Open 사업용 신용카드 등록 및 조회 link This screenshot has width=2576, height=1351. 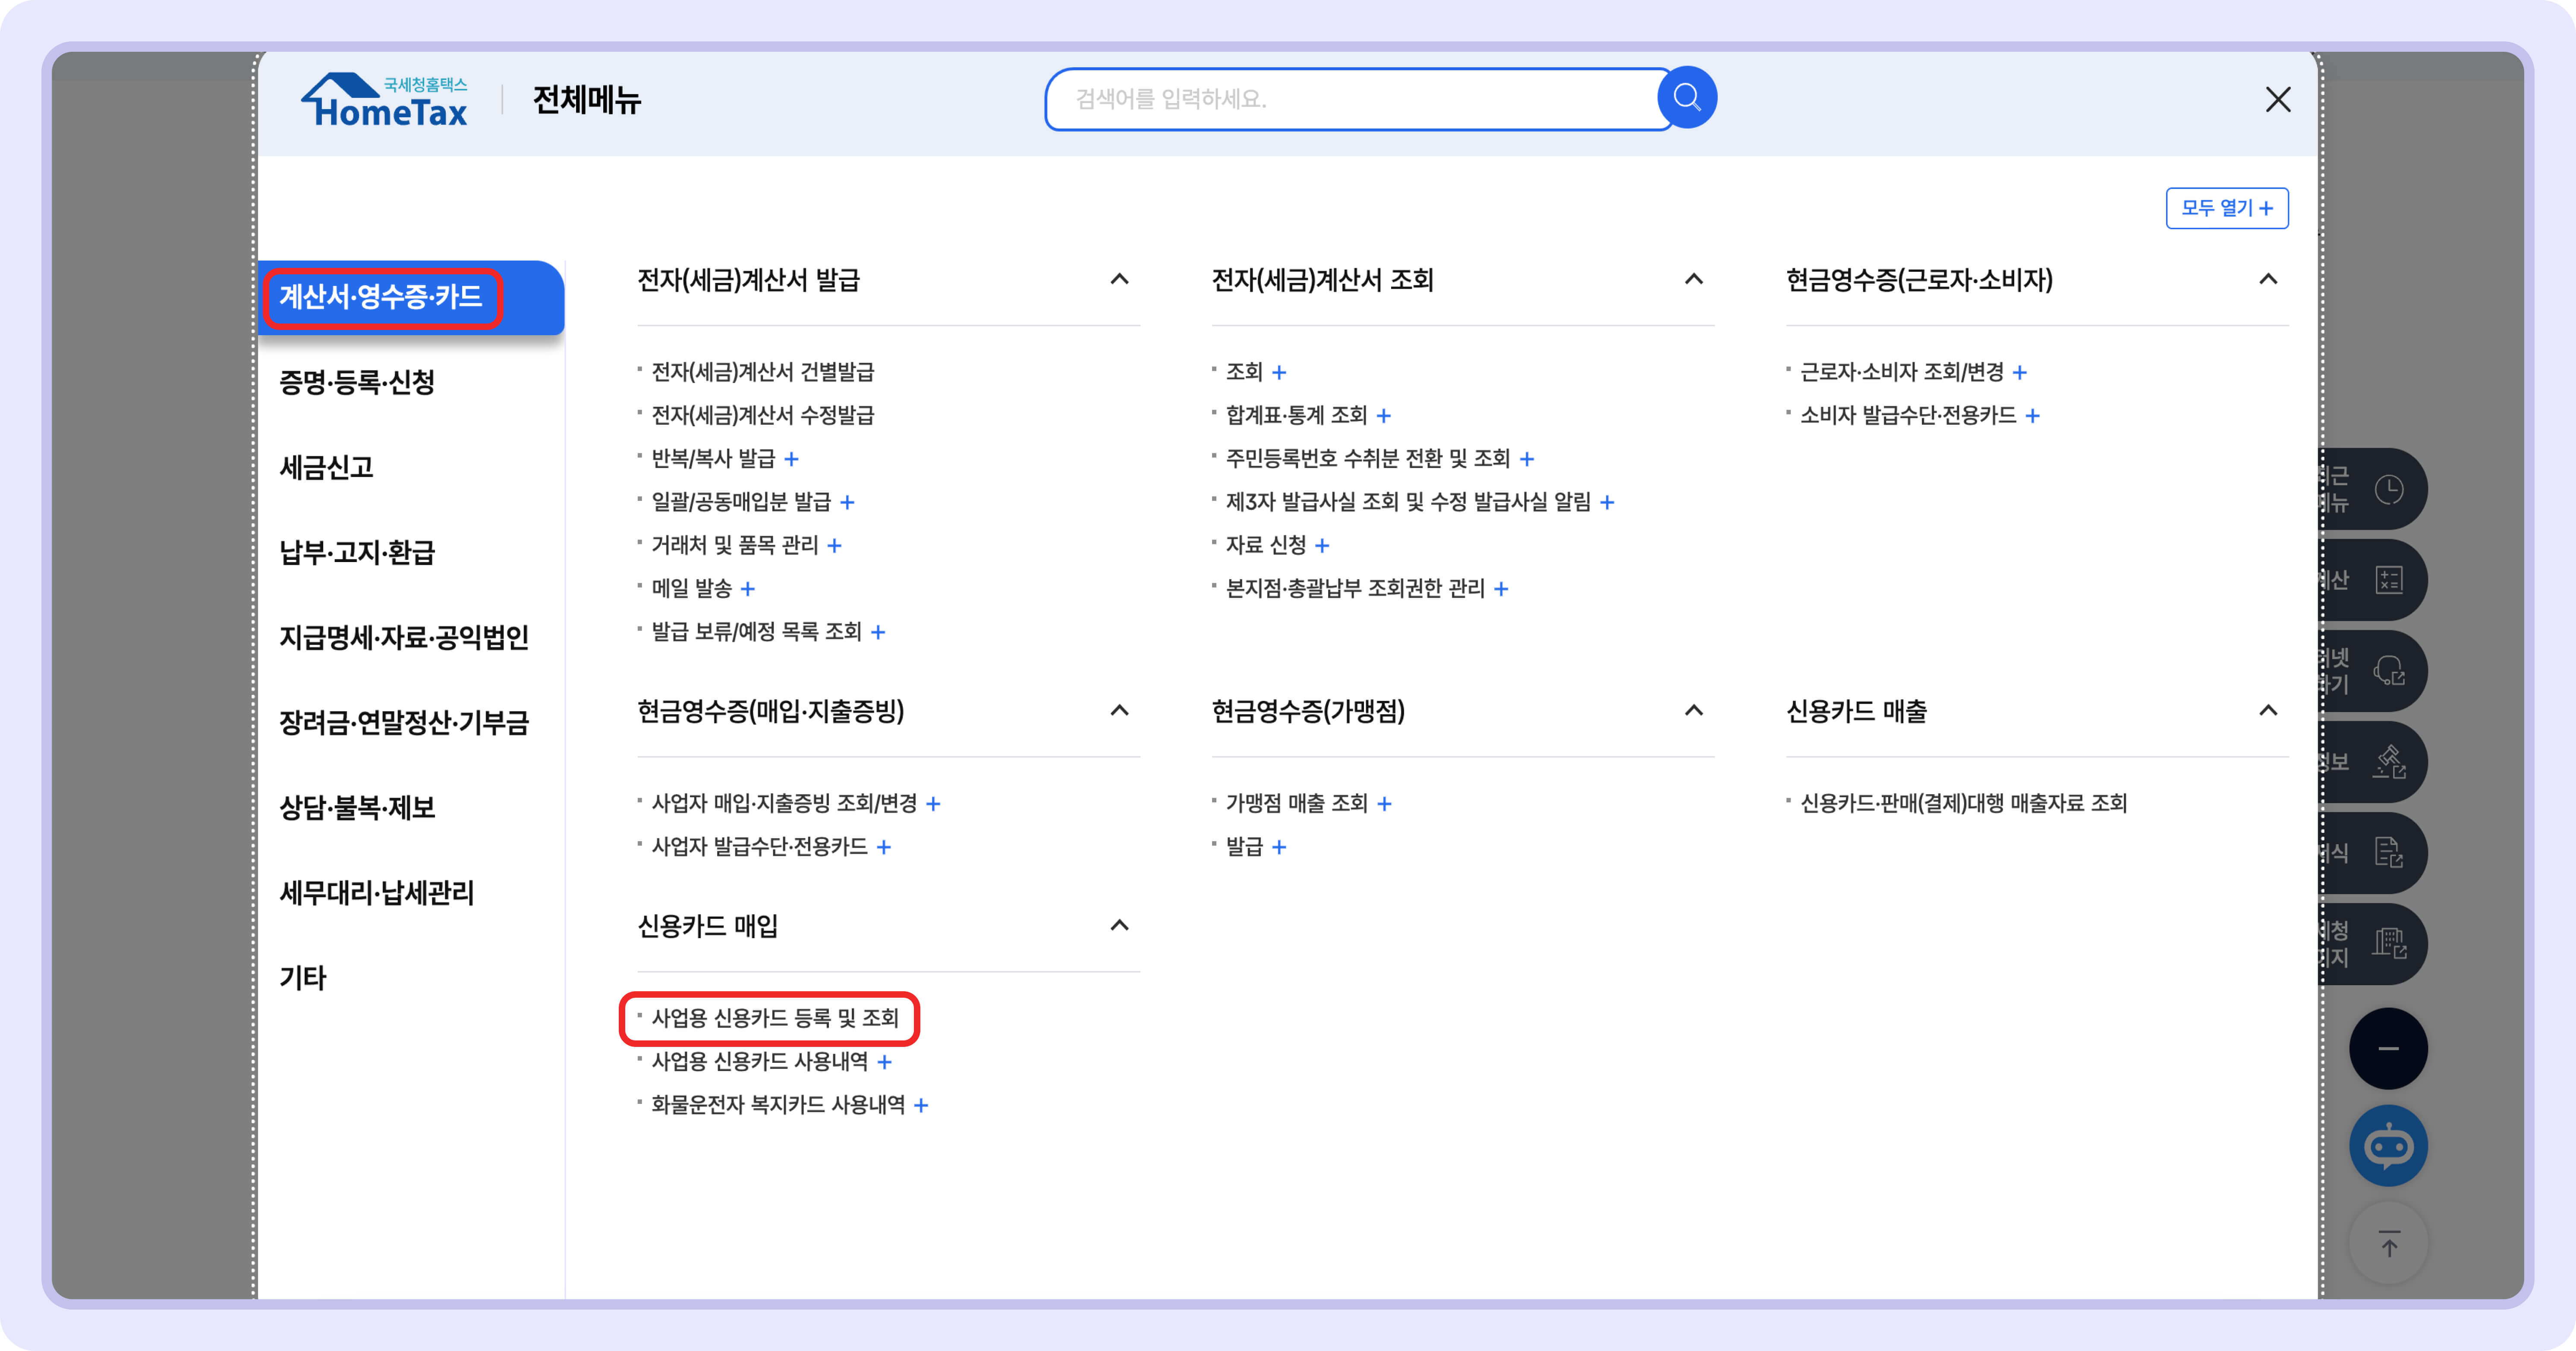coord(775,1018)
